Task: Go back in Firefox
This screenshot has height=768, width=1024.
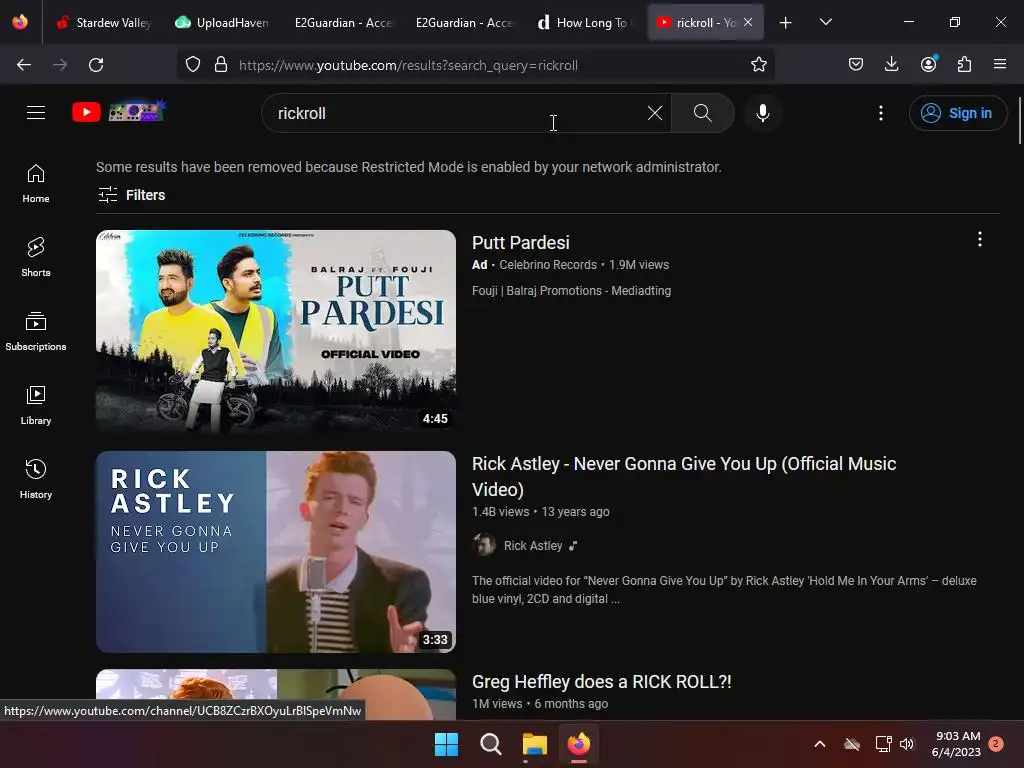Action: pyautogui.click(x=24, y=65)
